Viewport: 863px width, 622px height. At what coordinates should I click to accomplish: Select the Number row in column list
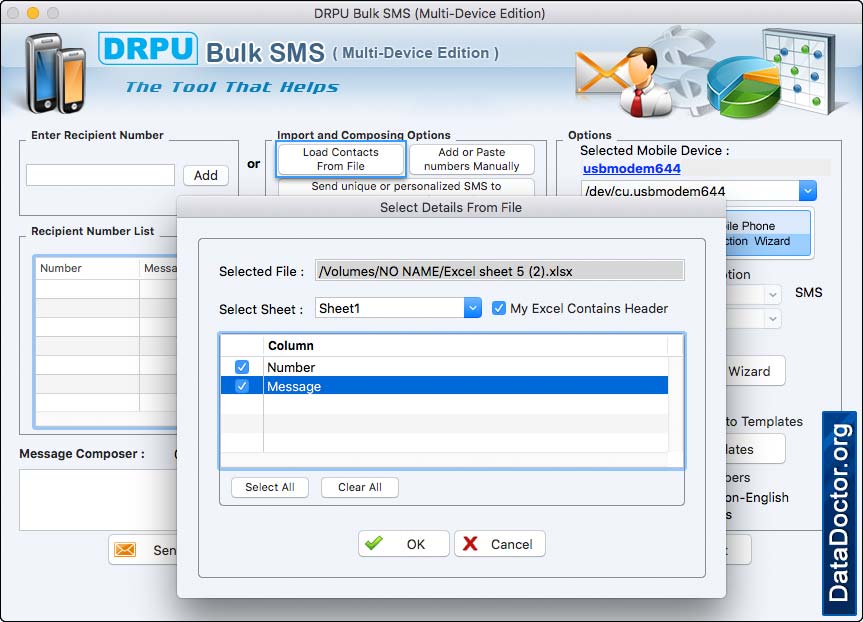click(x=444, y=367)
